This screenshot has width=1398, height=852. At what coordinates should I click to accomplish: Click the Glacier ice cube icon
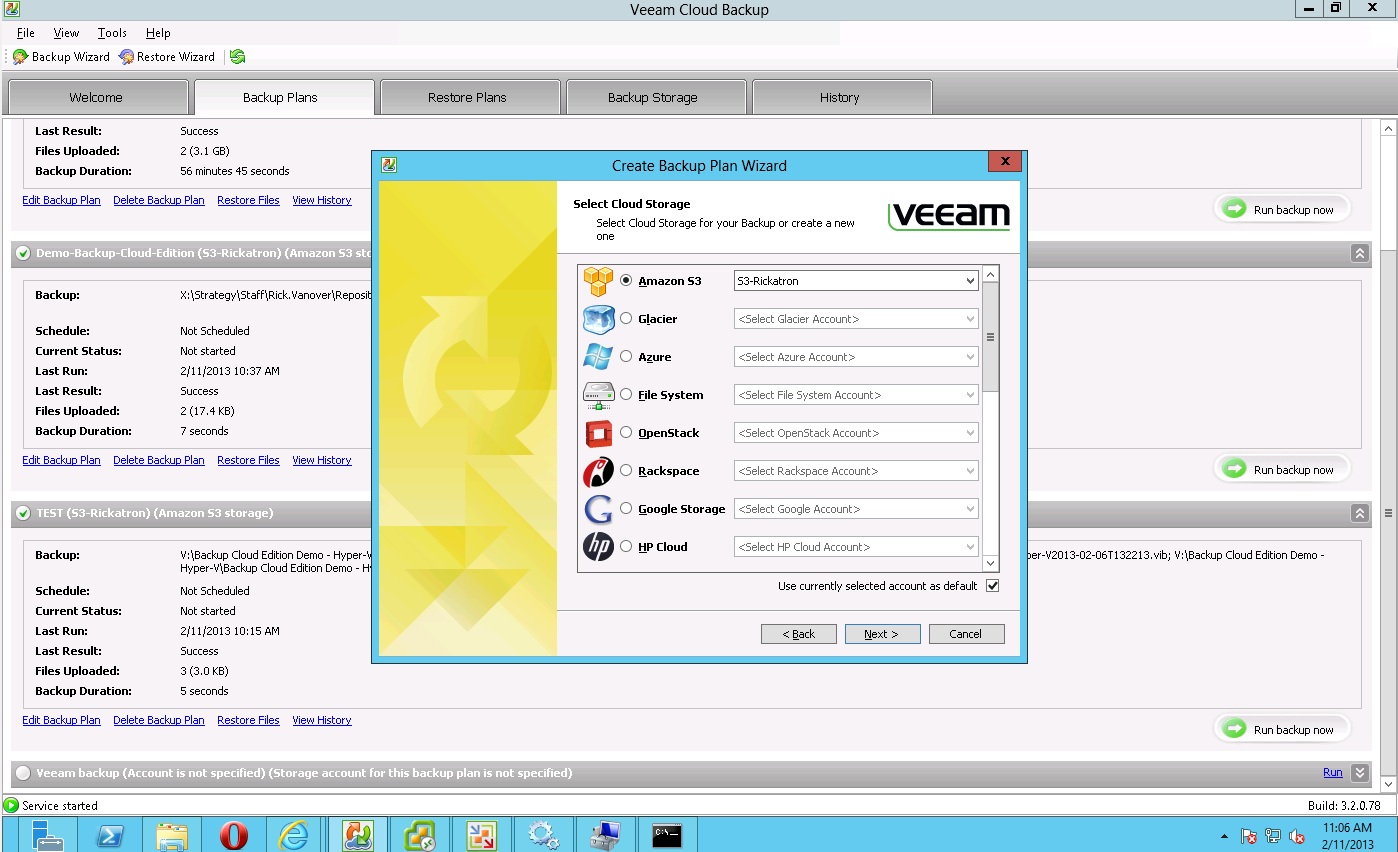(598, 319)
